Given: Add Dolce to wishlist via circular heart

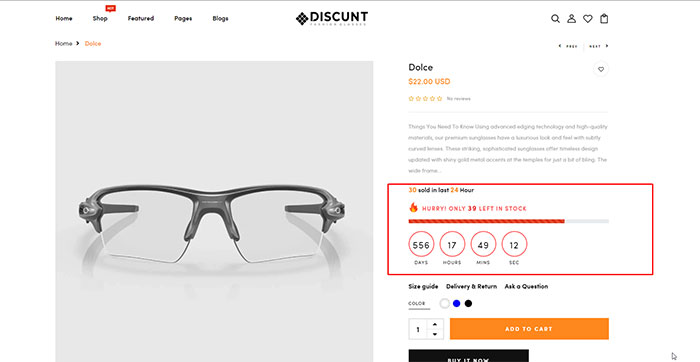Looking at the screenshot, I should (x=601, y=69).
